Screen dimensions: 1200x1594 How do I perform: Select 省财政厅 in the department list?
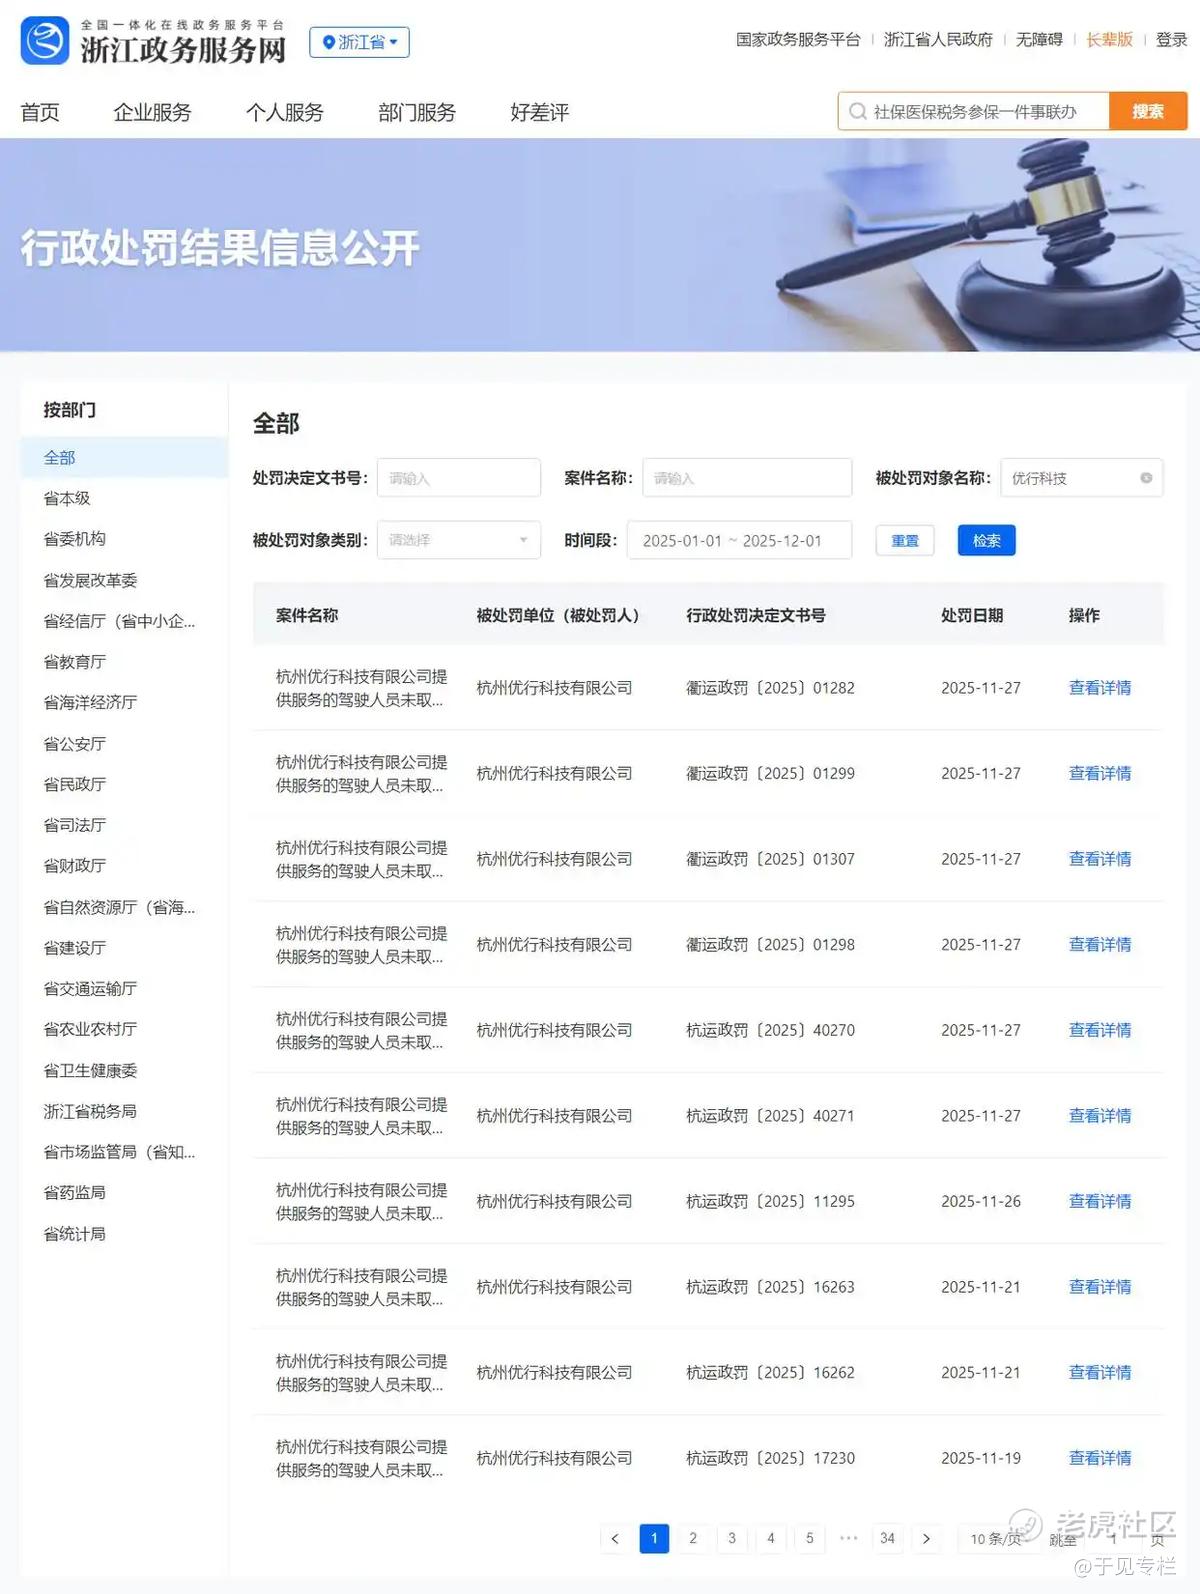pyautogui.click(x=74, y=866)
